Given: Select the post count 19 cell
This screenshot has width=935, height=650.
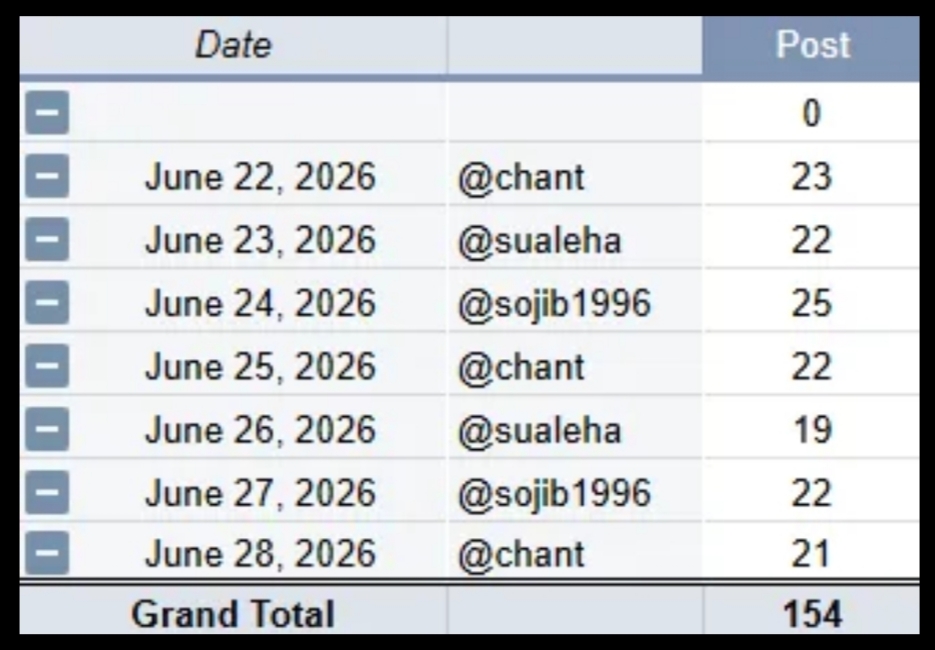Looking at the screenshot, I should (812, 429).
